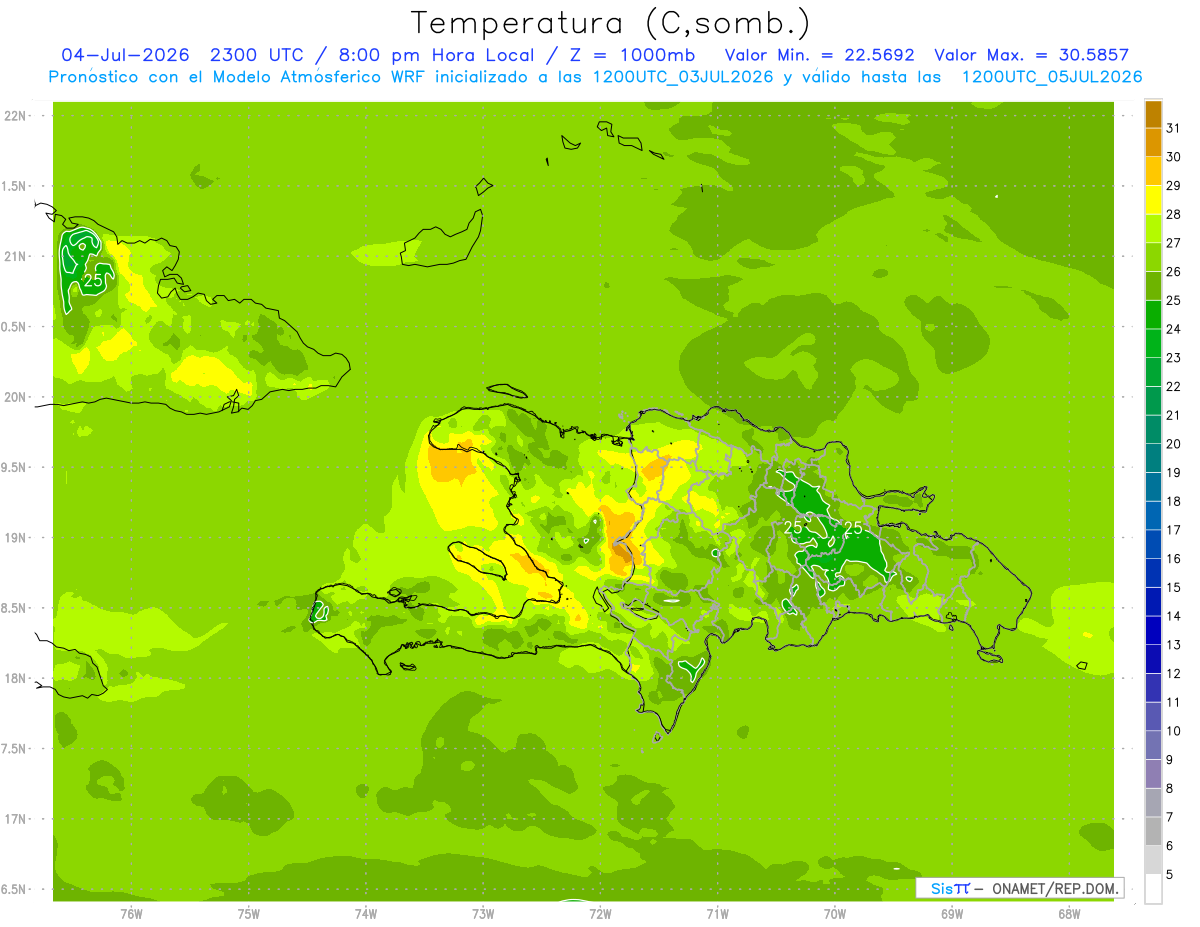Screen dimensions: 1200x927
Task: Click the '72W' longitude axis label
Action: (x=601, y=913)
